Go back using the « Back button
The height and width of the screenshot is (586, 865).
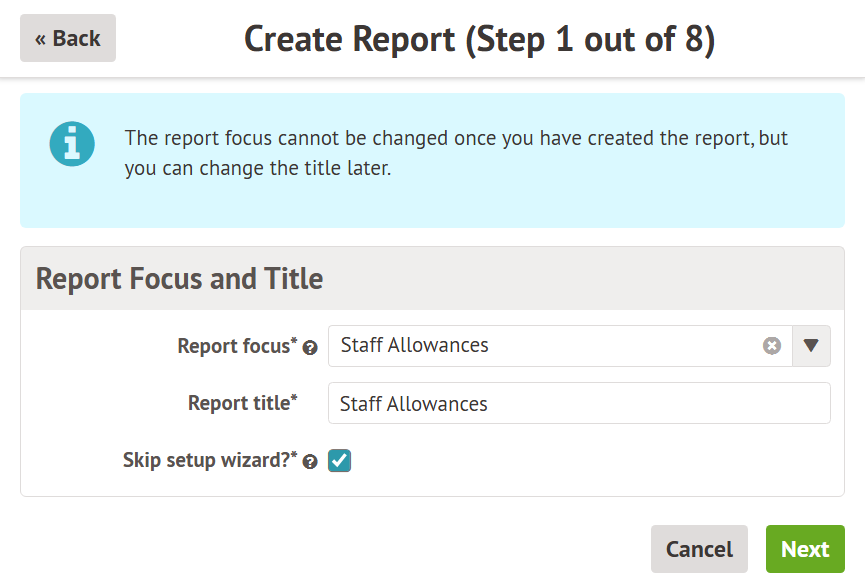(x=68, y=38)
